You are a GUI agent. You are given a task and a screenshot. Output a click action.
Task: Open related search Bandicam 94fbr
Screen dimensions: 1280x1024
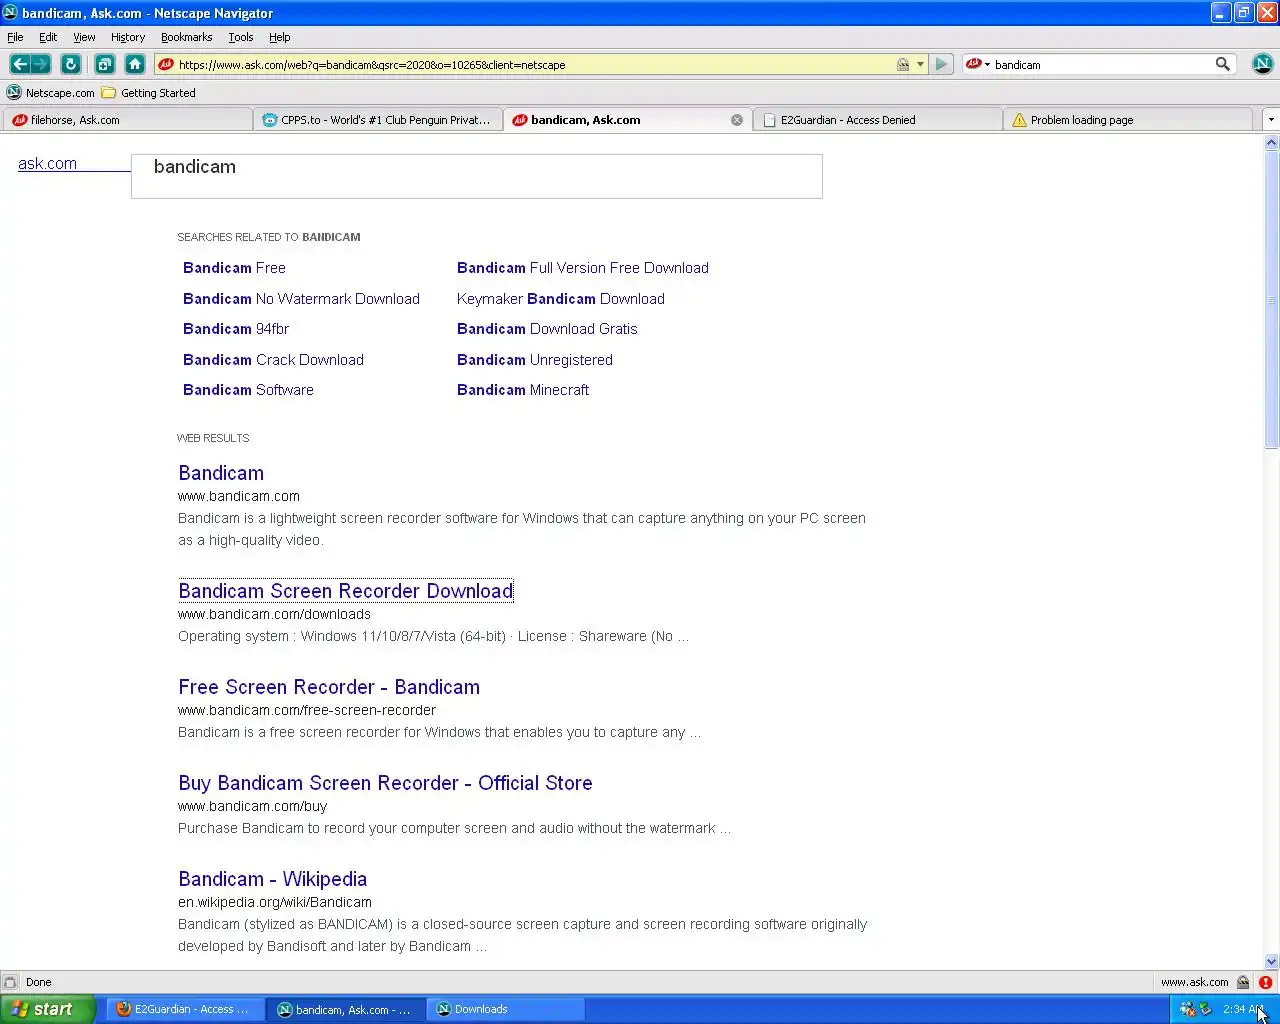pyautogui.click(x=236, y=329)
